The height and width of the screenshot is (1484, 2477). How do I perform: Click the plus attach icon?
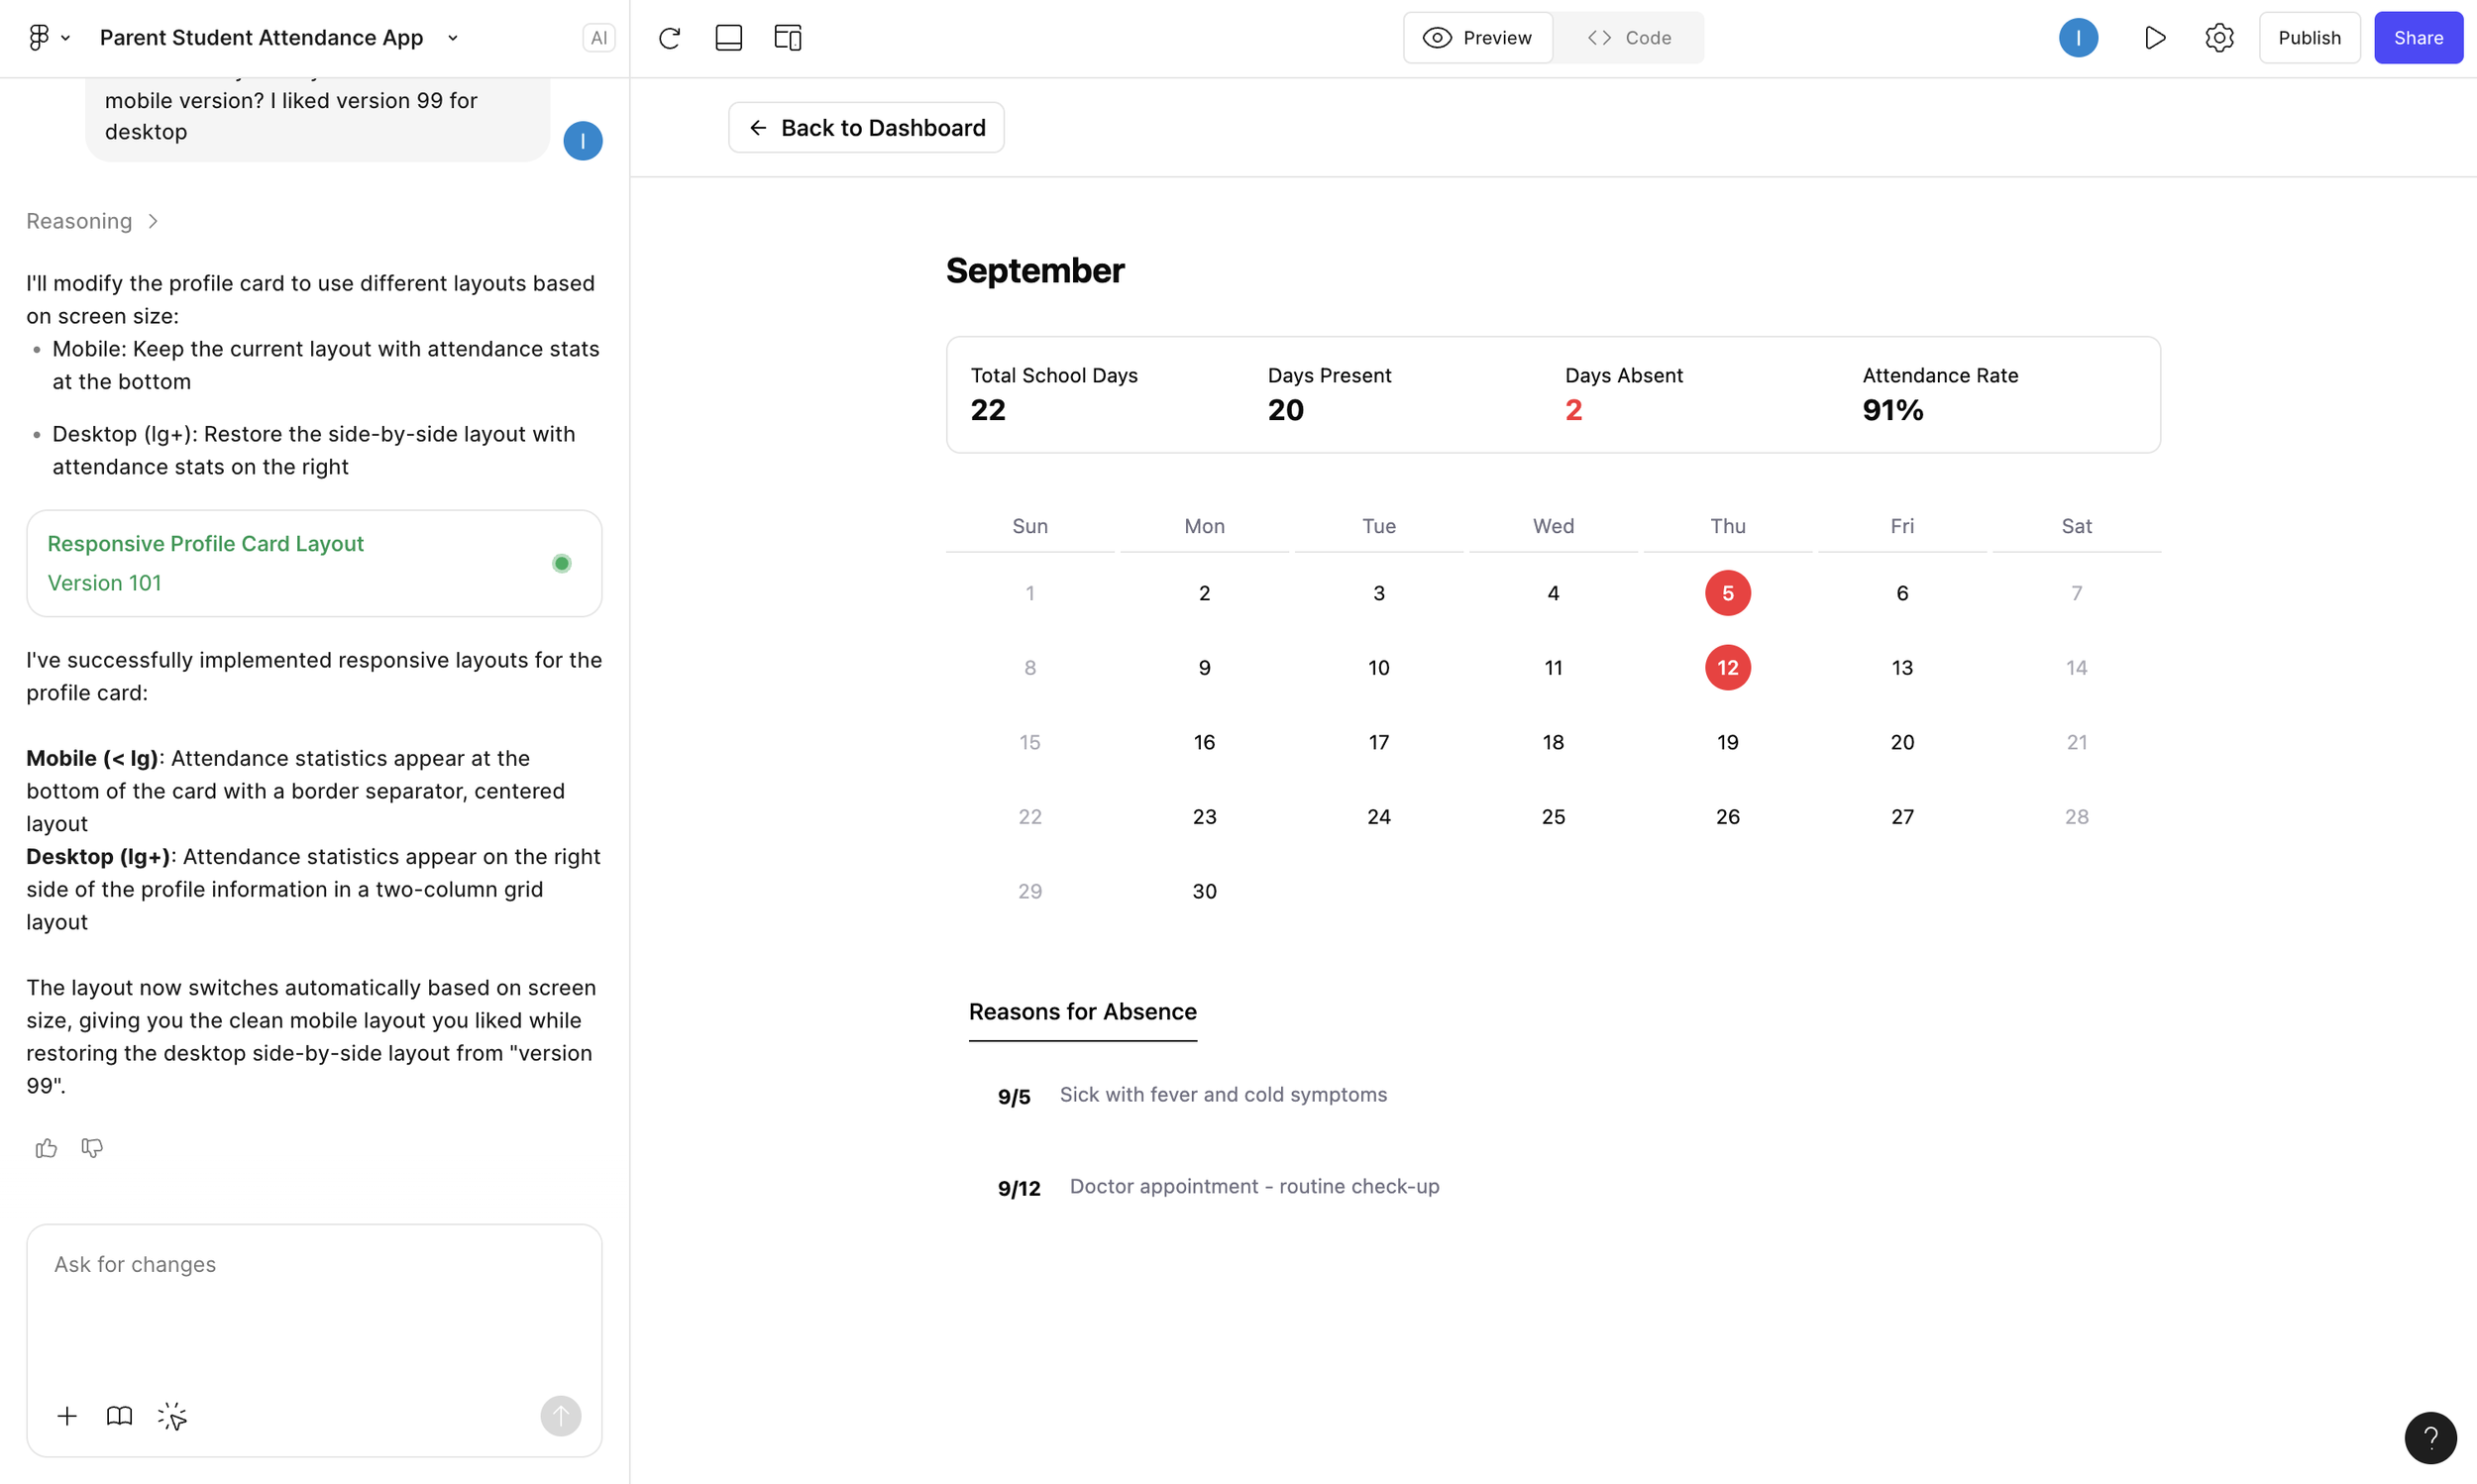(67, 1416)
